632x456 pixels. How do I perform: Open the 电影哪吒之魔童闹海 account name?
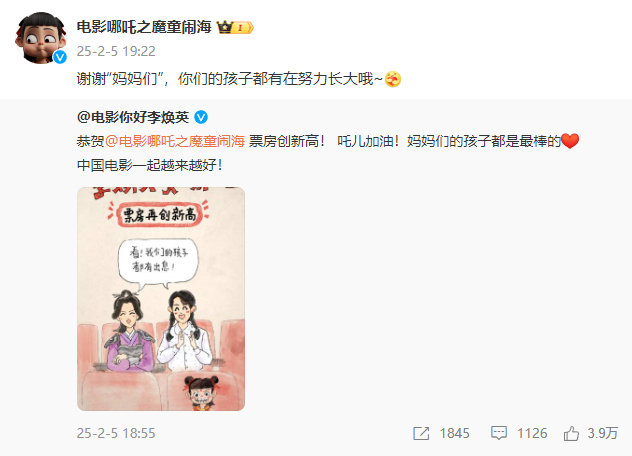(x=144, y=27)
